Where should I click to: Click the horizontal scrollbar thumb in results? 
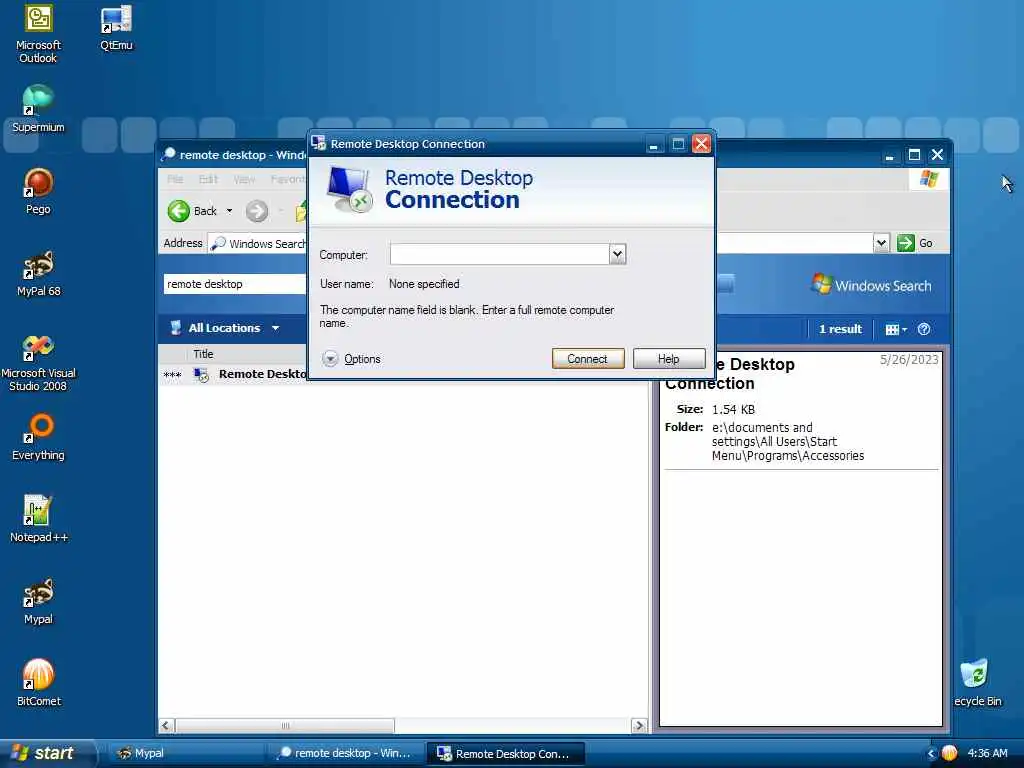(285, 726)
